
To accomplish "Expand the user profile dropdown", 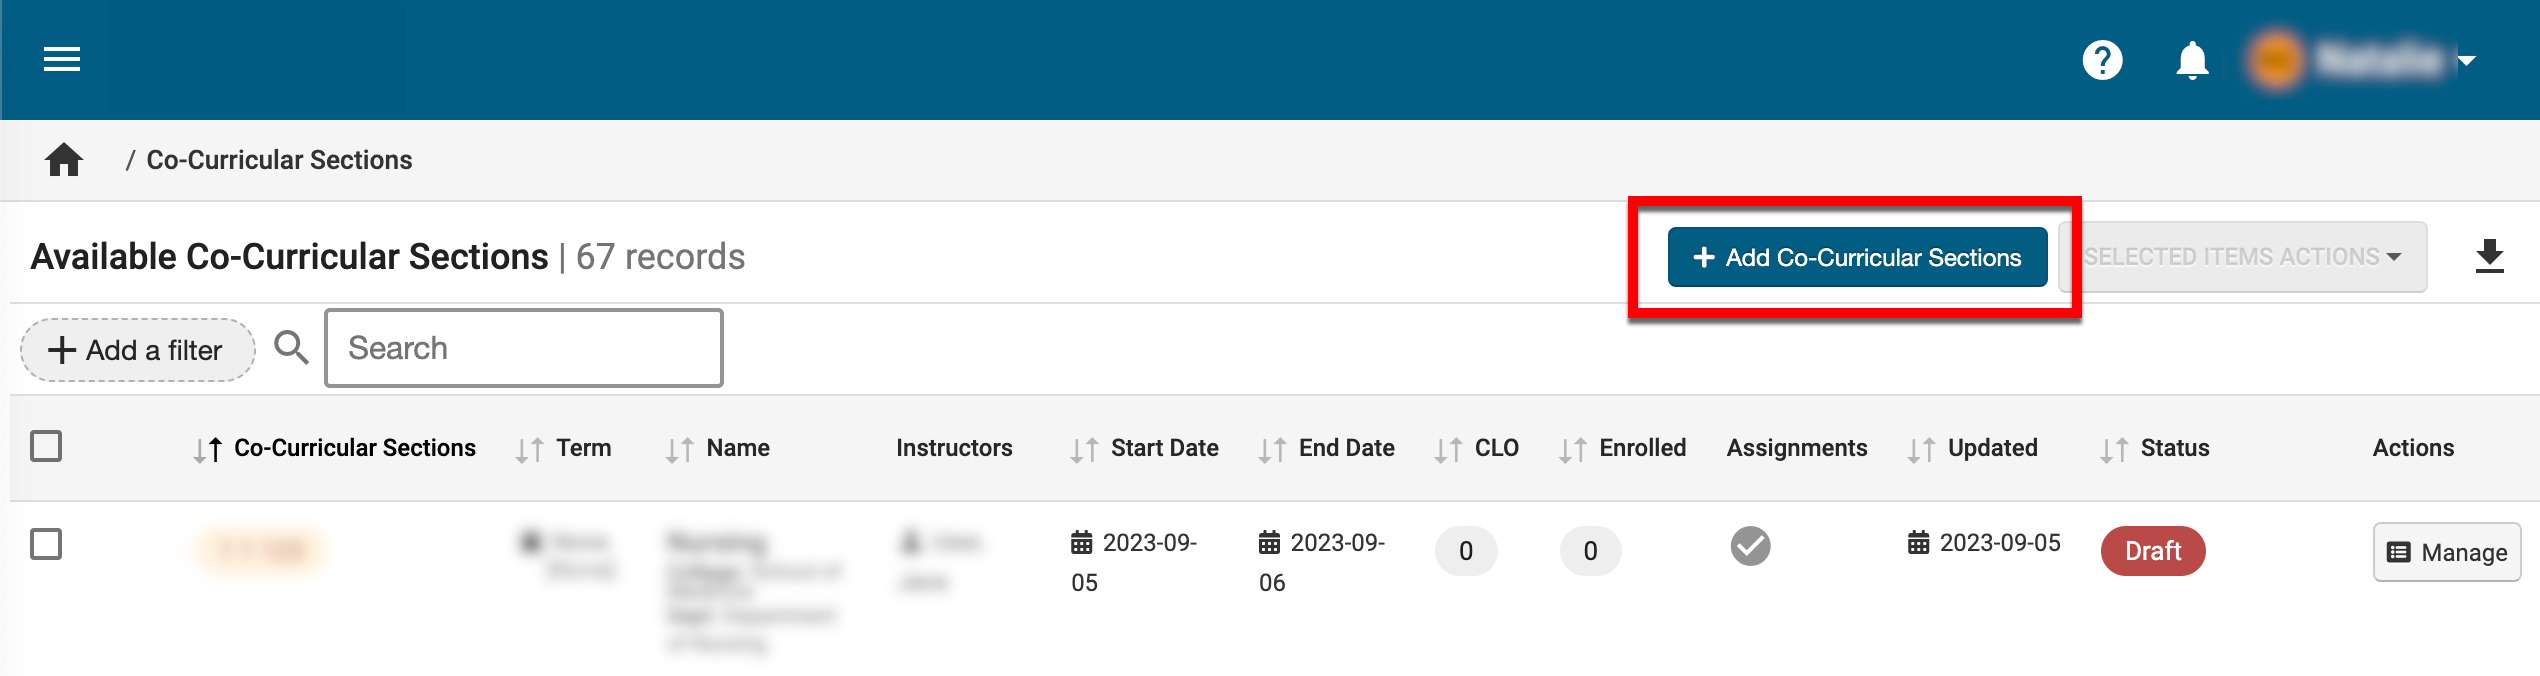I will (2466, 60).
